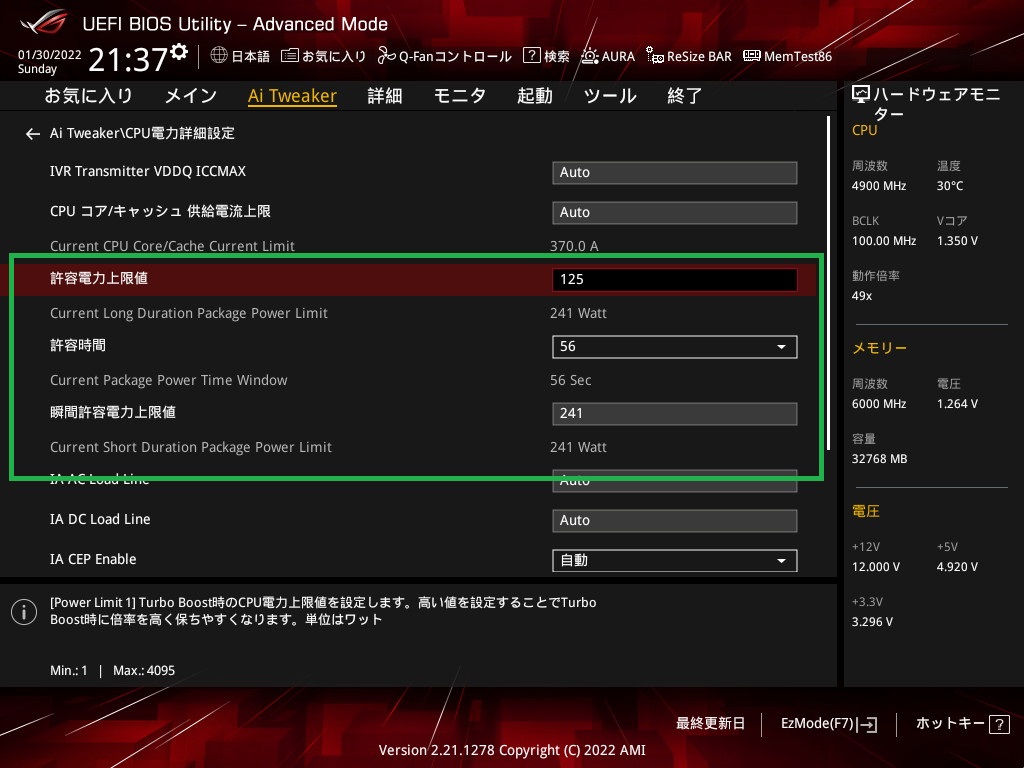
Task: Click the 検索 search question-mark icon
Action: point(532,56)
